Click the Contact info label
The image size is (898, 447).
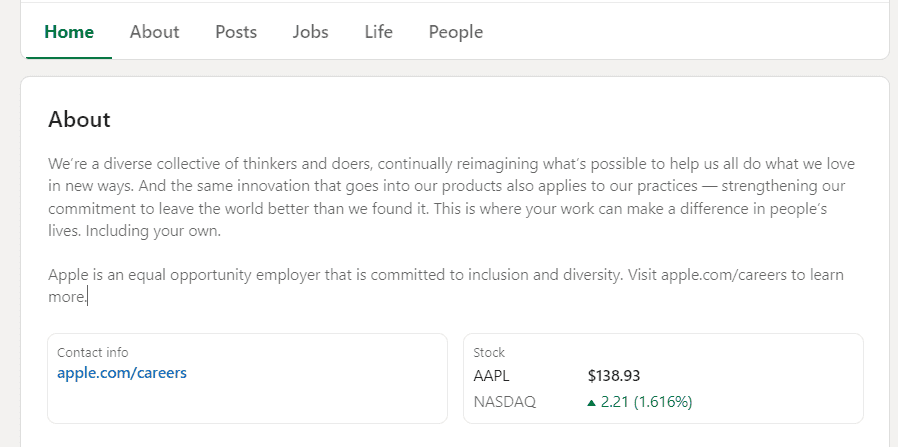[x=92, y=352]
